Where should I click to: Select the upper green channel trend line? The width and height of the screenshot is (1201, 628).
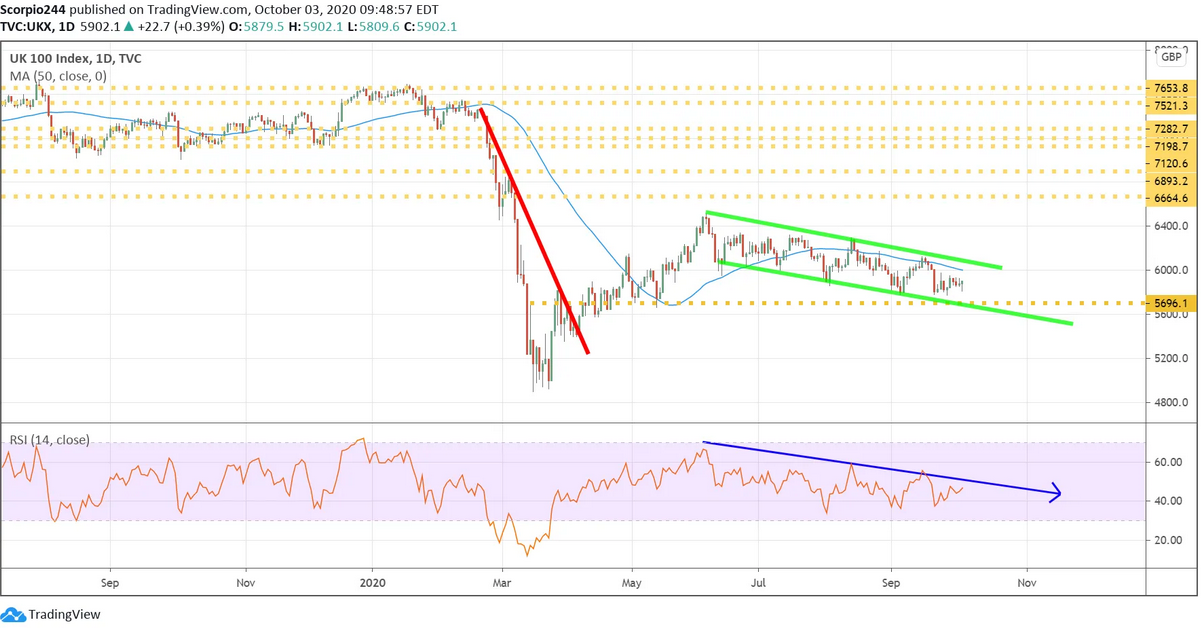853,240
